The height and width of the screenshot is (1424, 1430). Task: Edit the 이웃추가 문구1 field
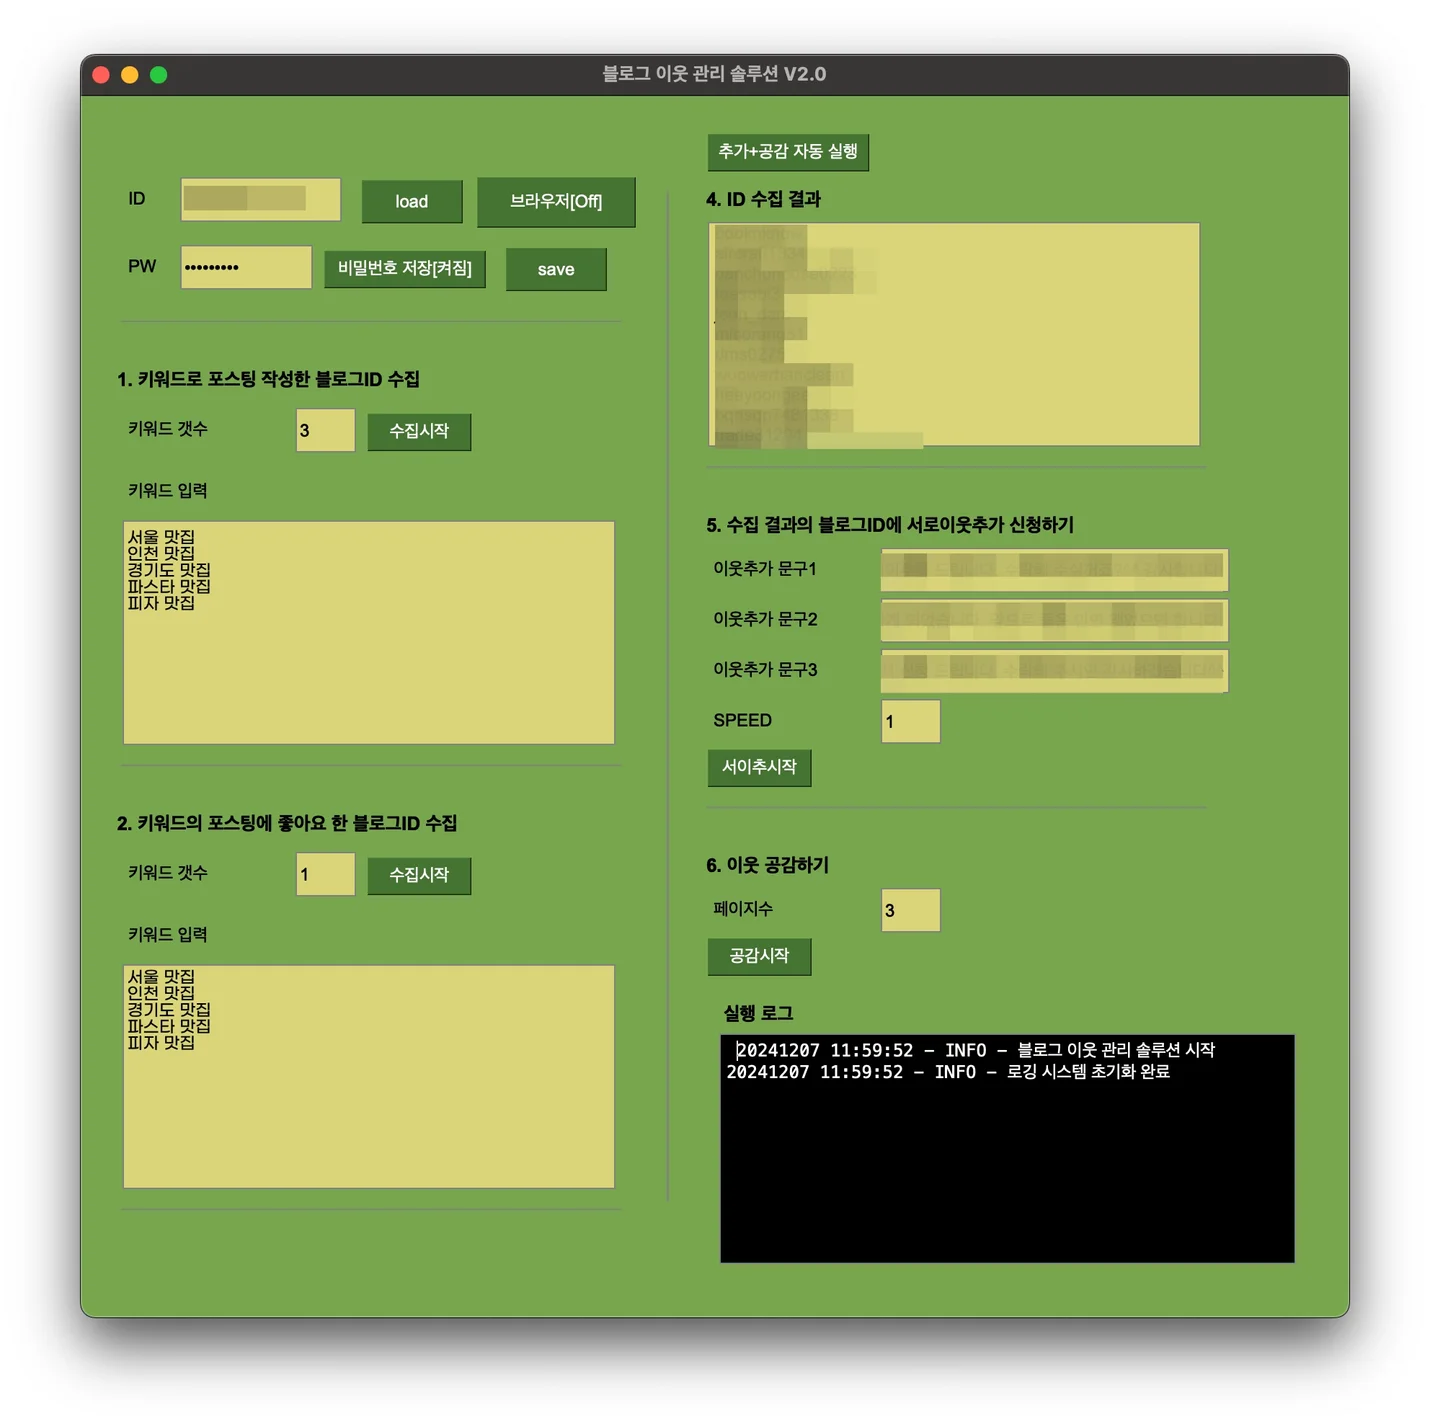(1054, 570)
